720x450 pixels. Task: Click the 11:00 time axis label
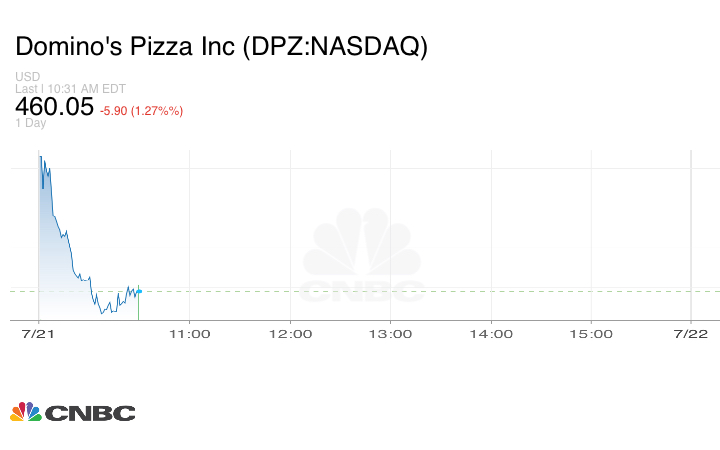pos(189,334)
